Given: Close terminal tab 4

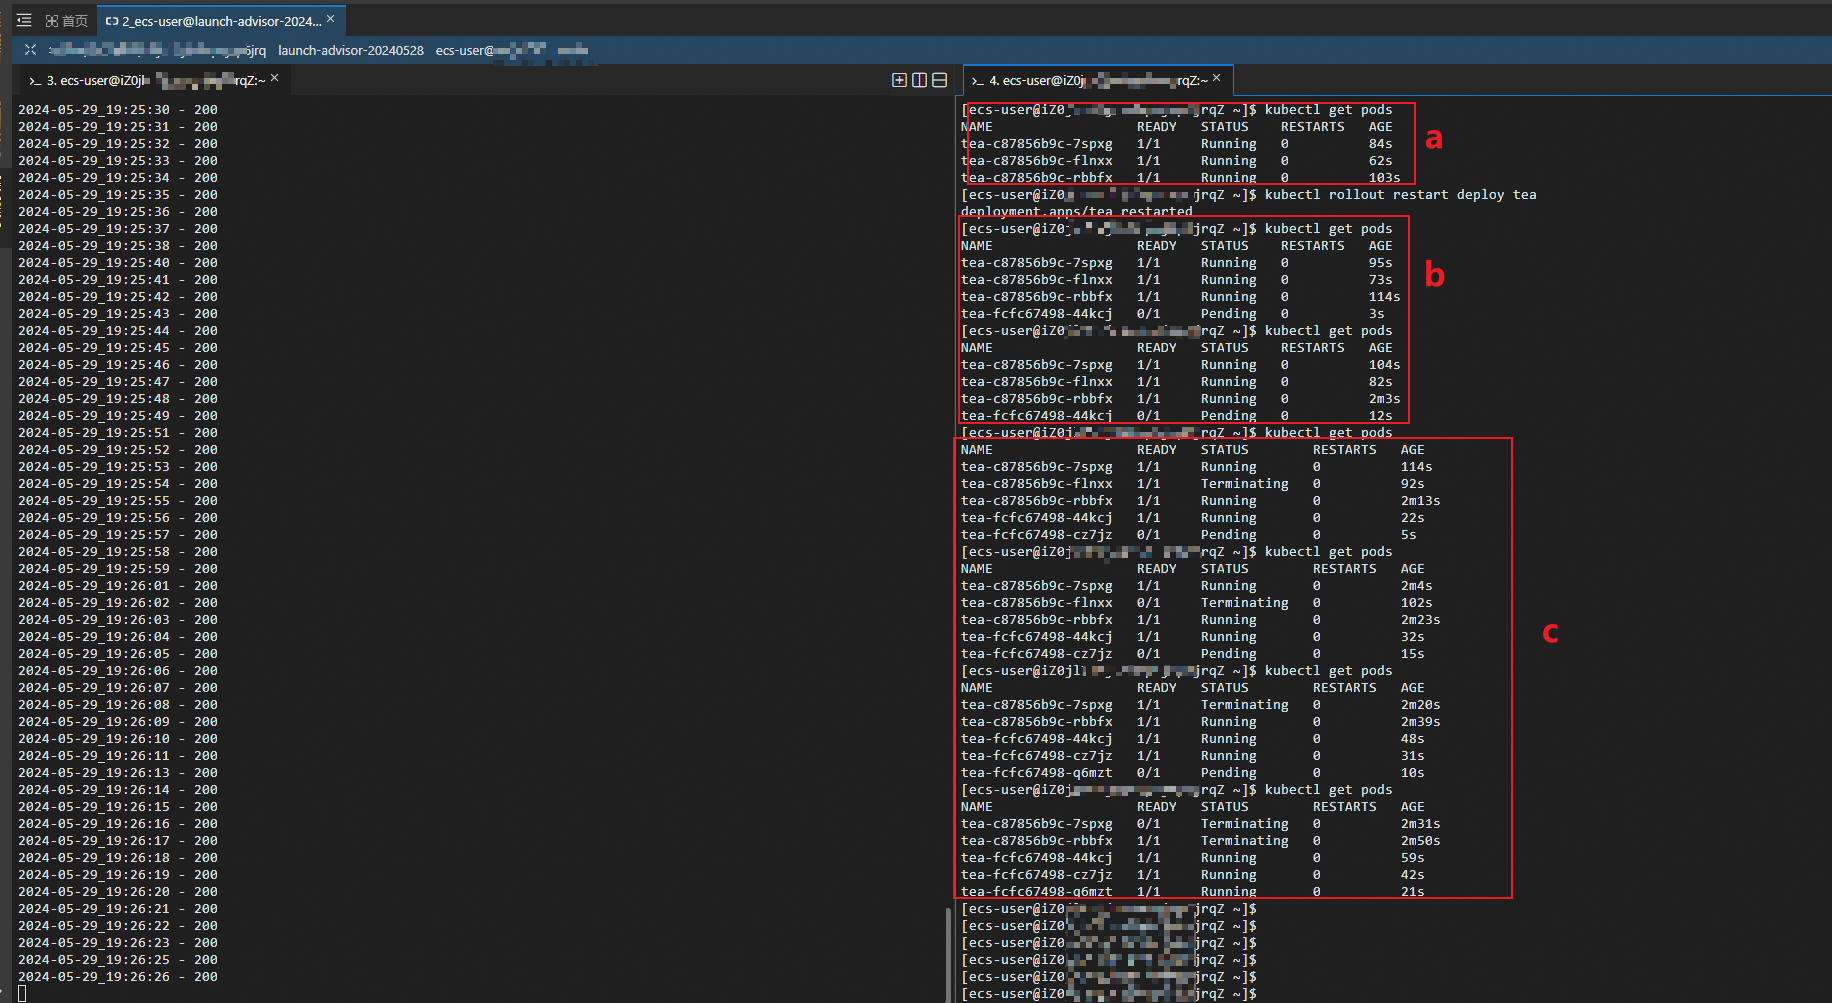Looking at the screenshot, I should pyautogui.click(x=1217, y=78).
